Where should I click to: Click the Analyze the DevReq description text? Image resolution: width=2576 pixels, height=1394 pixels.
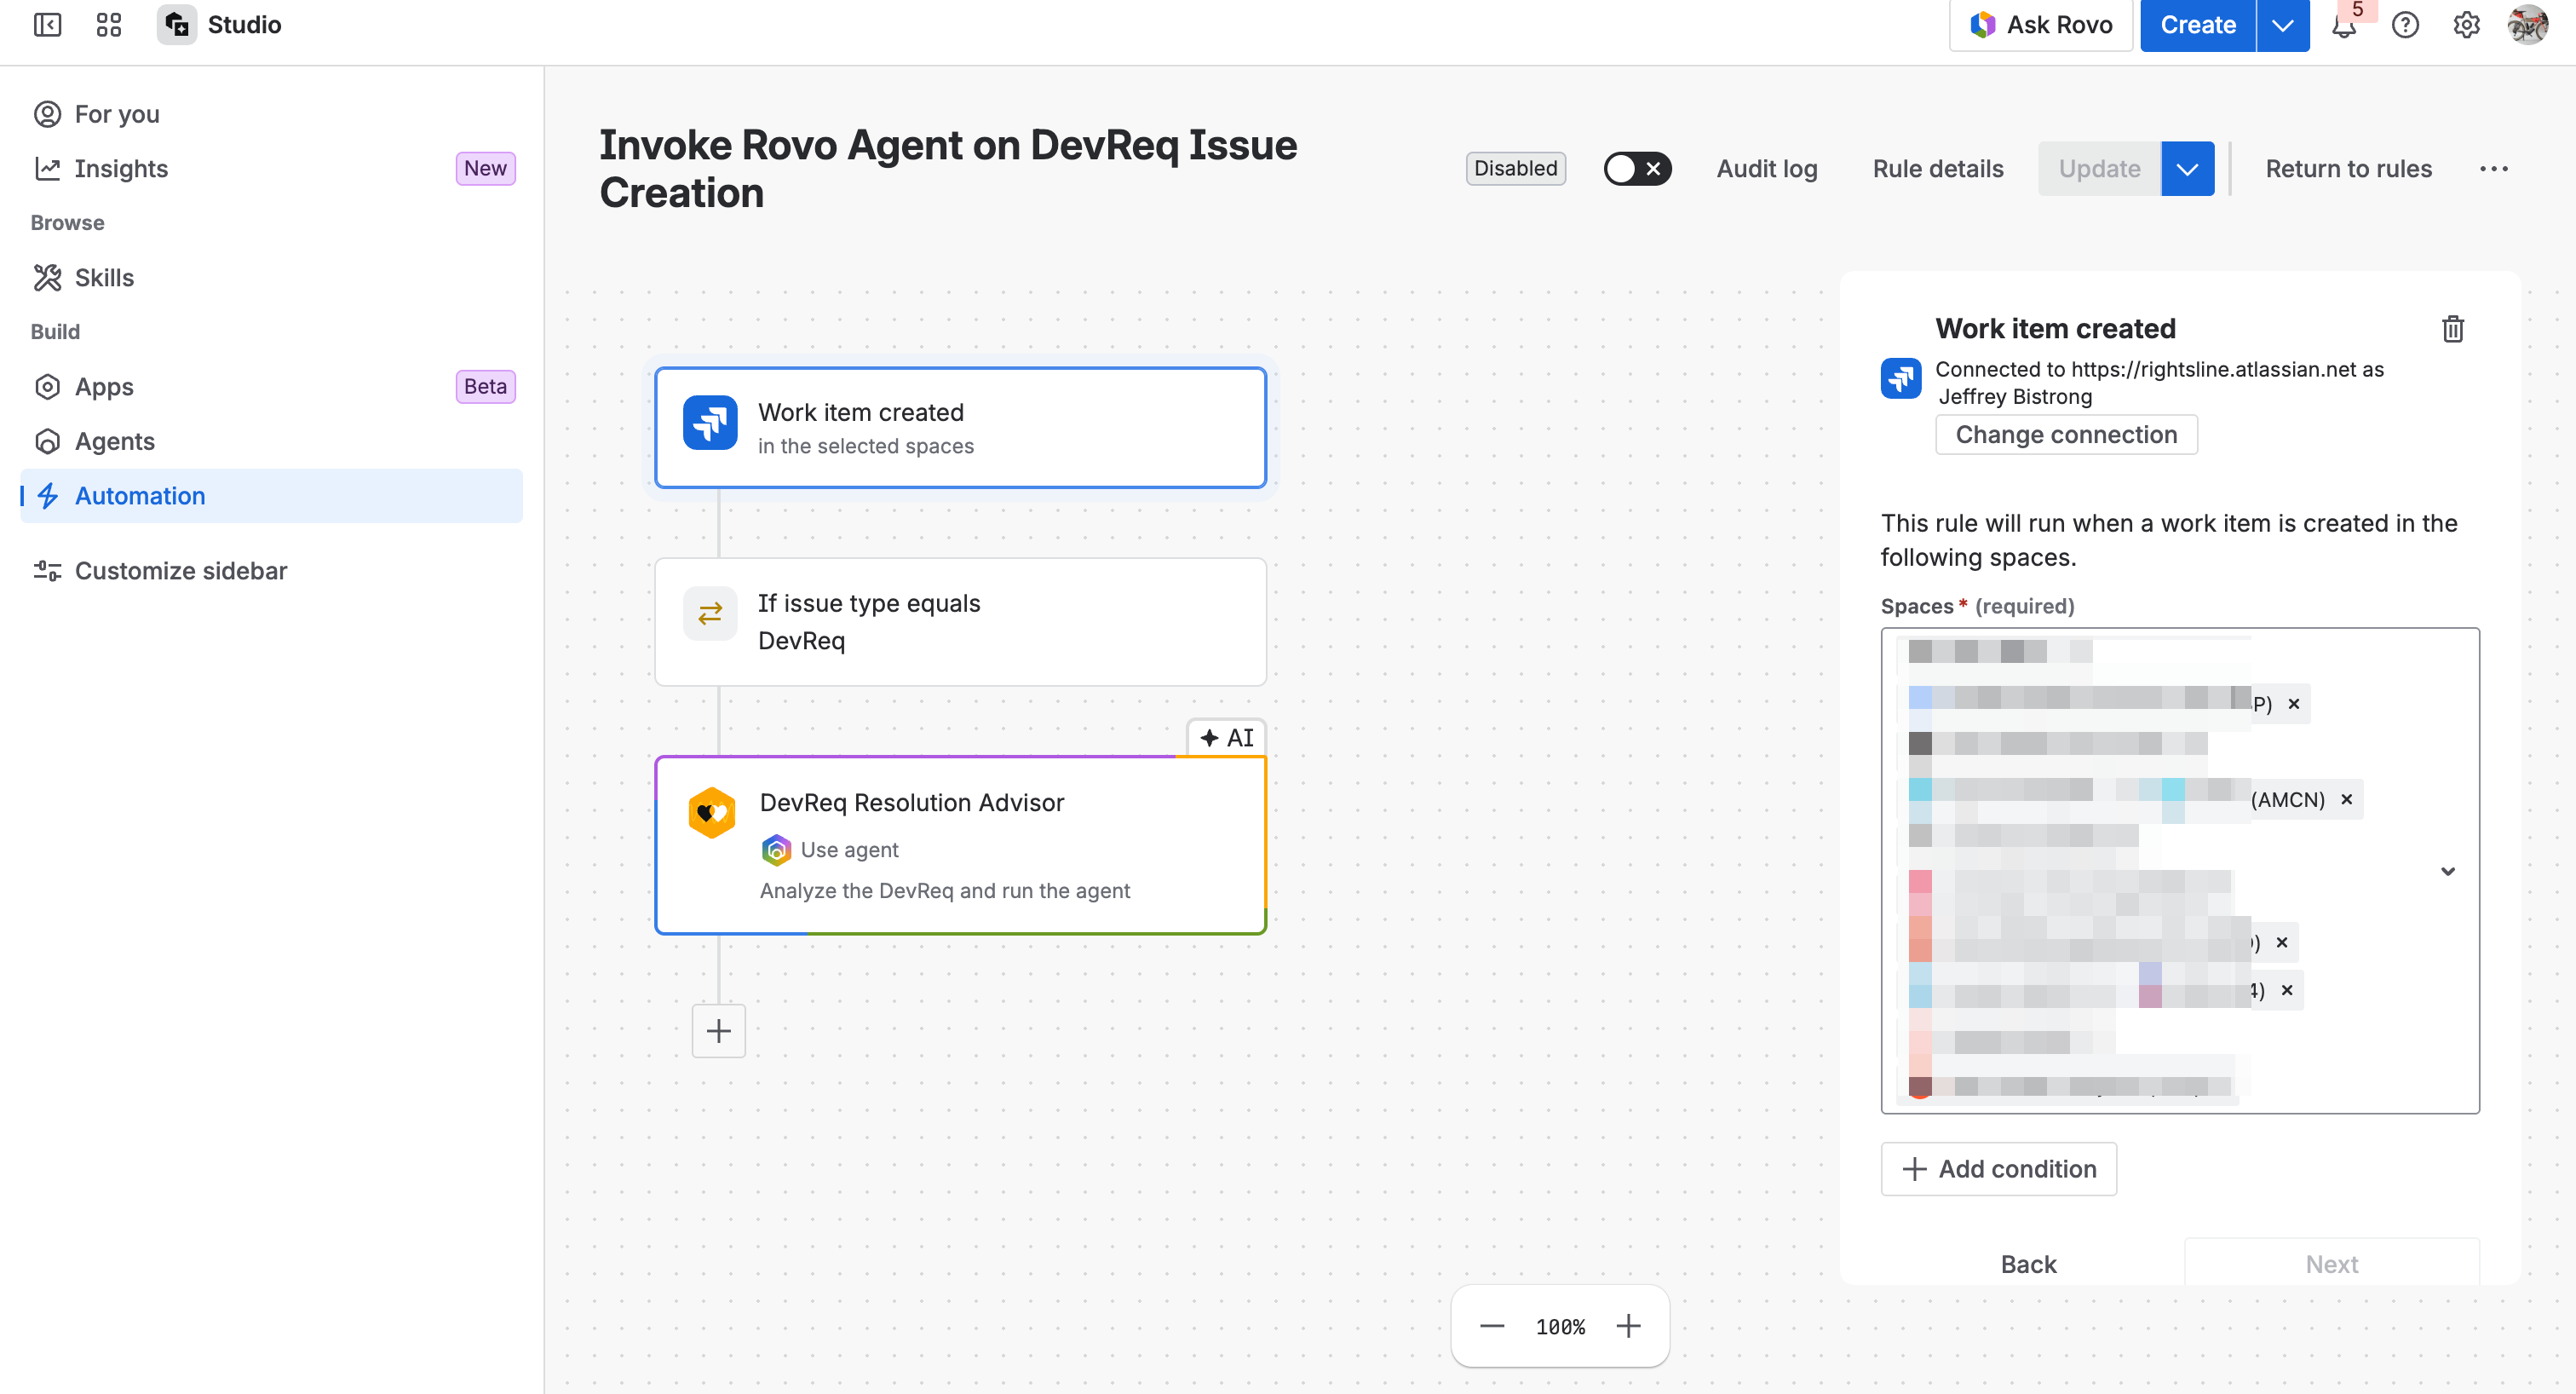click(945, 891)
